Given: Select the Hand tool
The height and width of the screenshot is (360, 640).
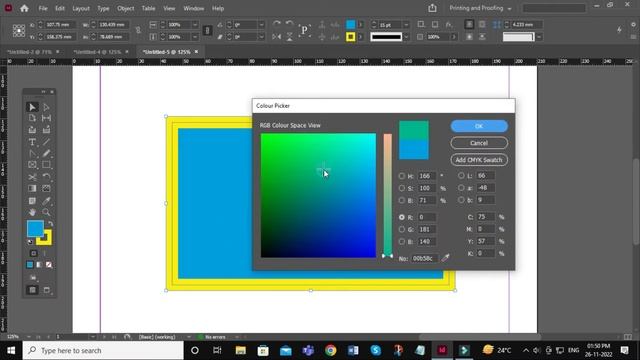Looking at the screenshot, I should [x=32, y=212].
